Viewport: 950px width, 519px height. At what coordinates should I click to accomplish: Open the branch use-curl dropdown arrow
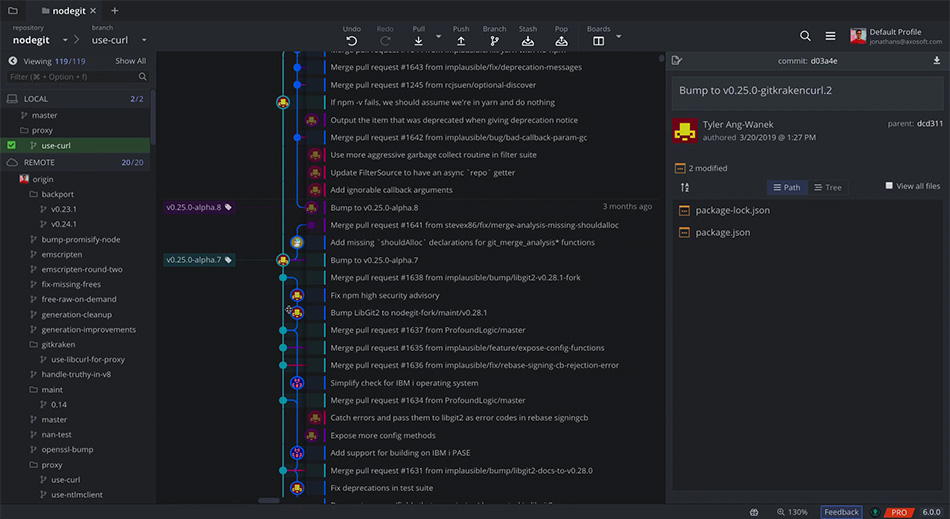pyautogui.click(x=144, y=41)
